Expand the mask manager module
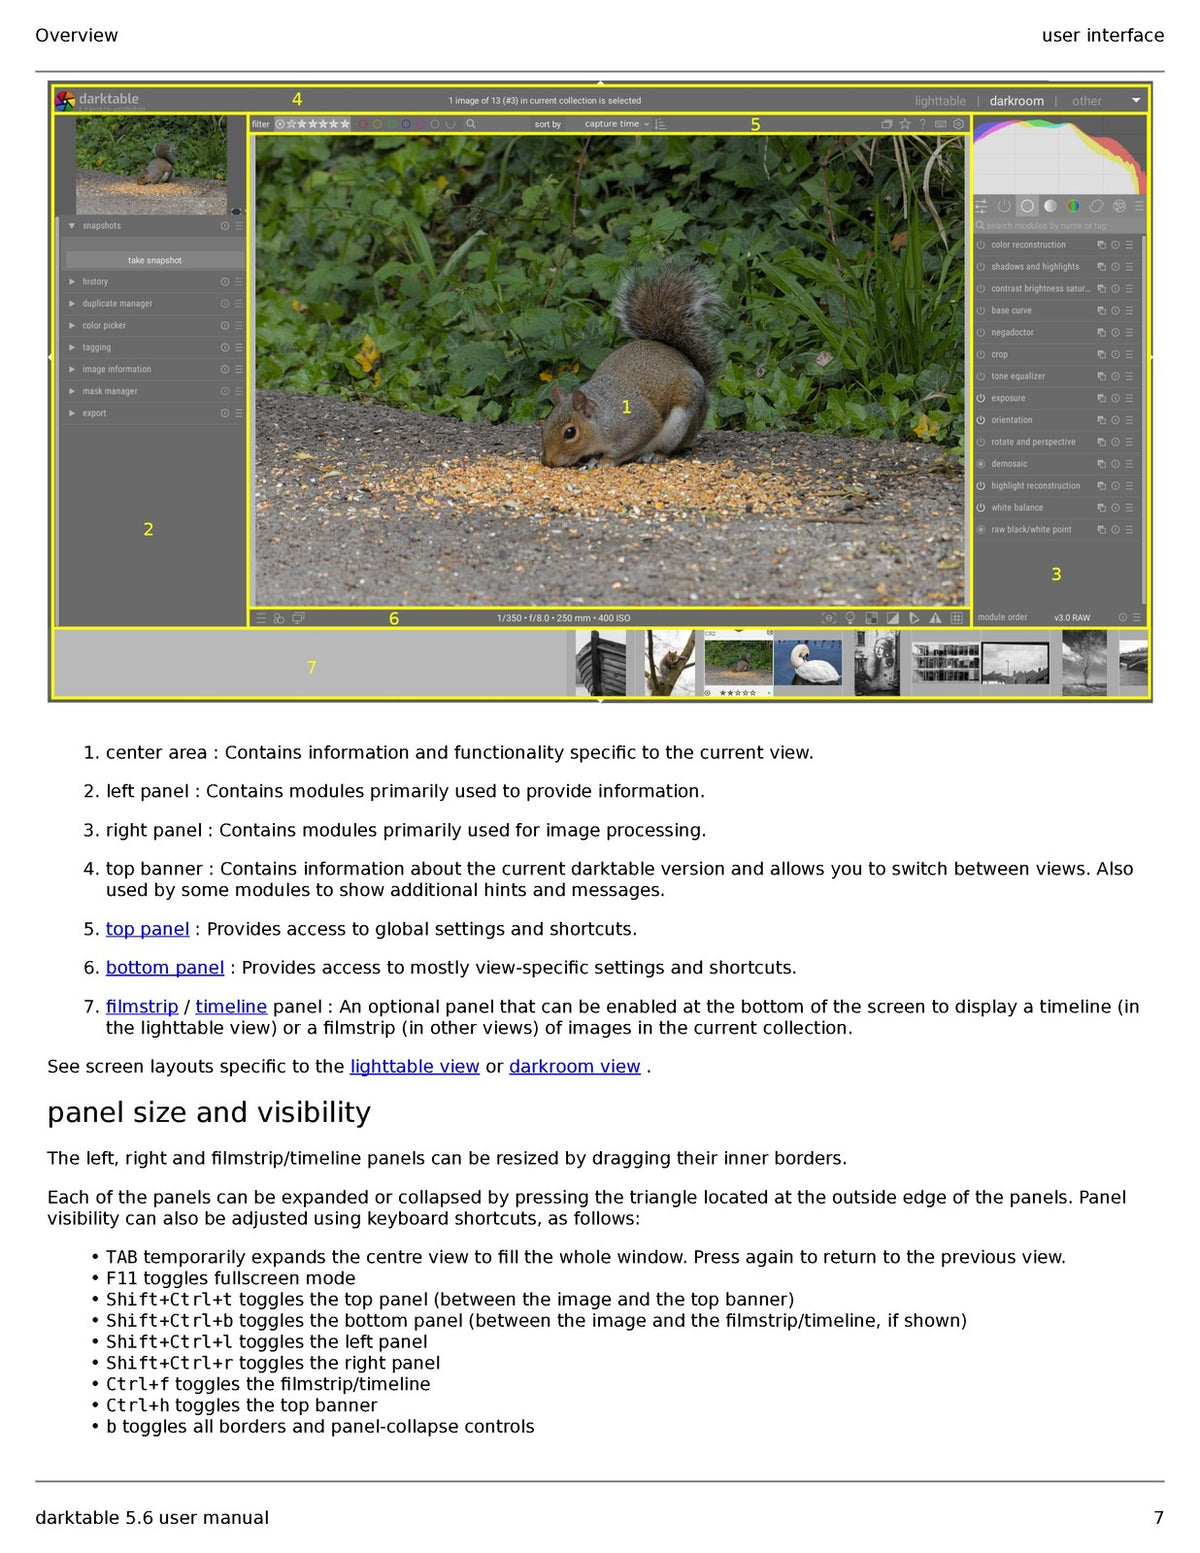Viewport: 1200px width, 1553px height. (x=72, y=392)
